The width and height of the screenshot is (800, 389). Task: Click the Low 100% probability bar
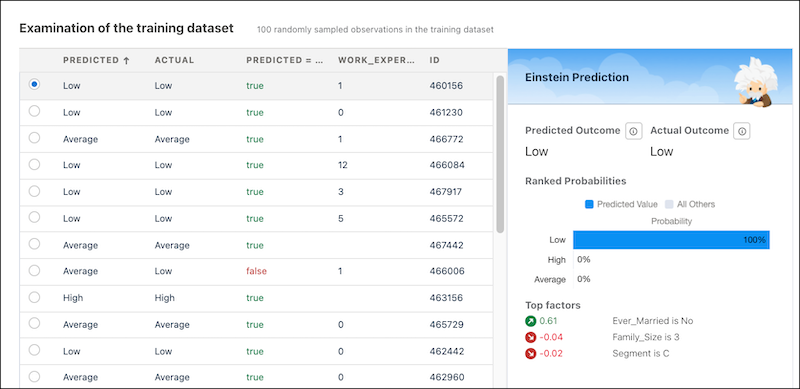click(x=671, y=239)
